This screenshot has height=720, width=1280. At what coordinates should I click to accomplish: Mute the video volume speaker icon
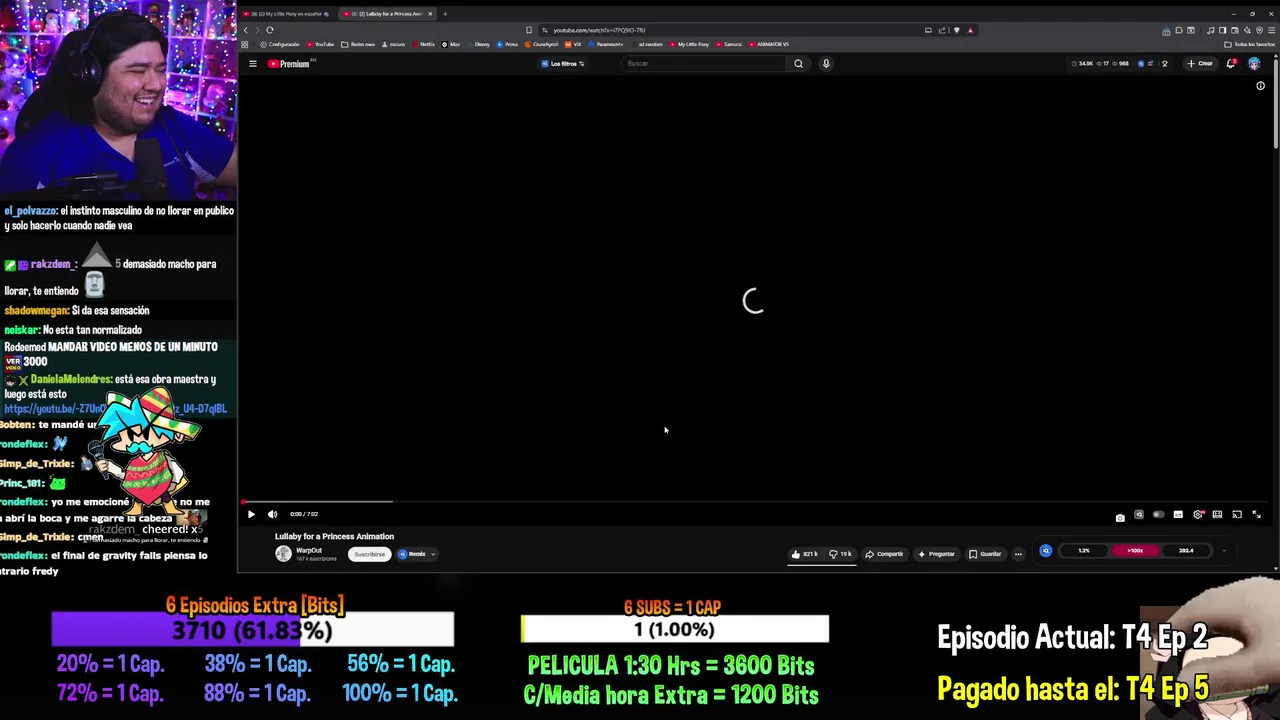(272, 514)
